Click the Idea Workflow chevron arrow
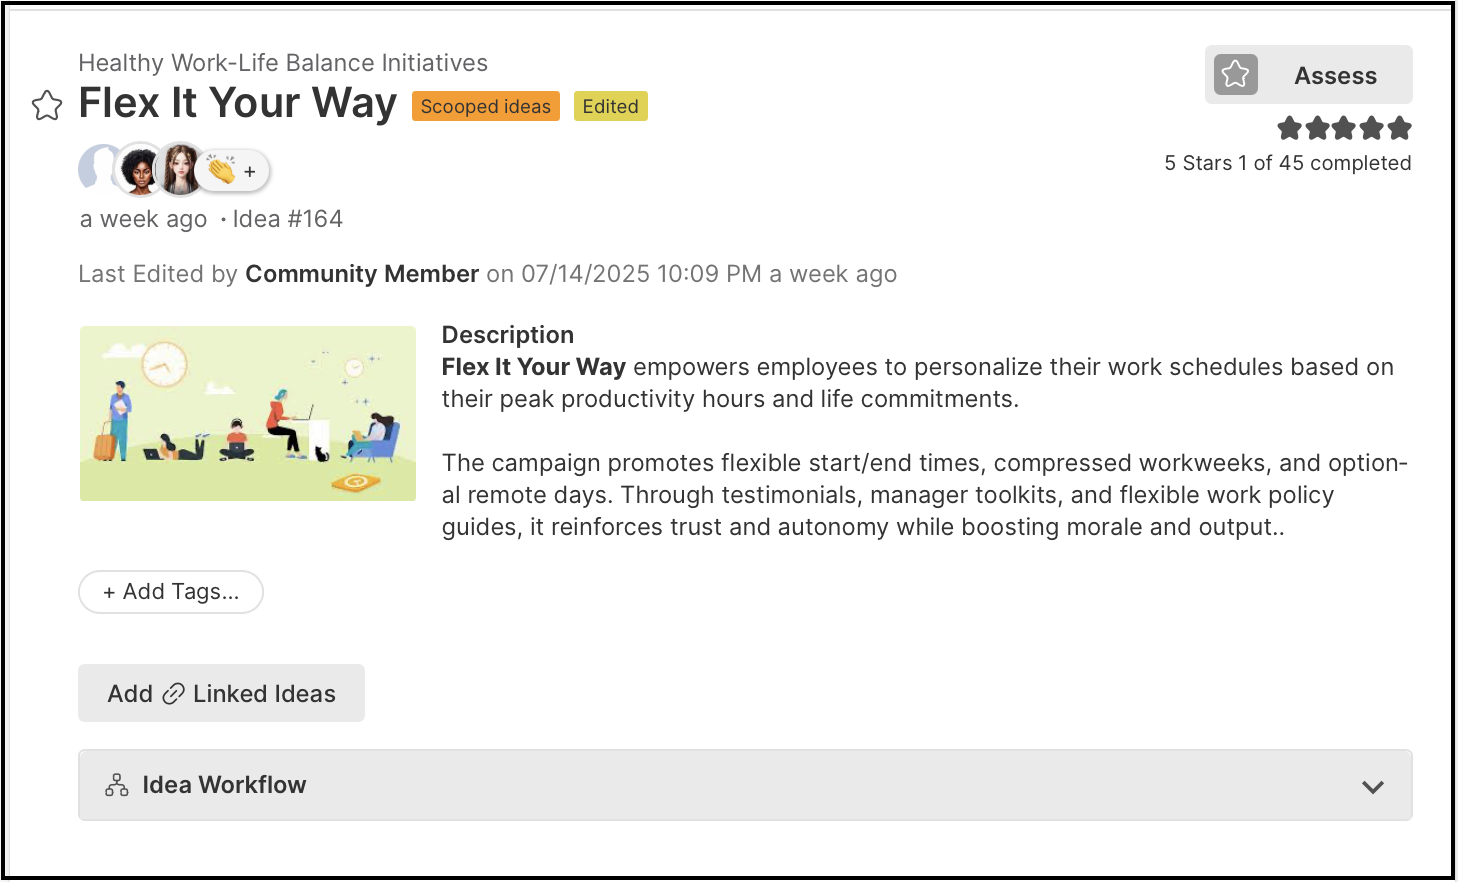Image resolution: width=1458 pixels, height=882 pixels. [x=1373, y=786]
